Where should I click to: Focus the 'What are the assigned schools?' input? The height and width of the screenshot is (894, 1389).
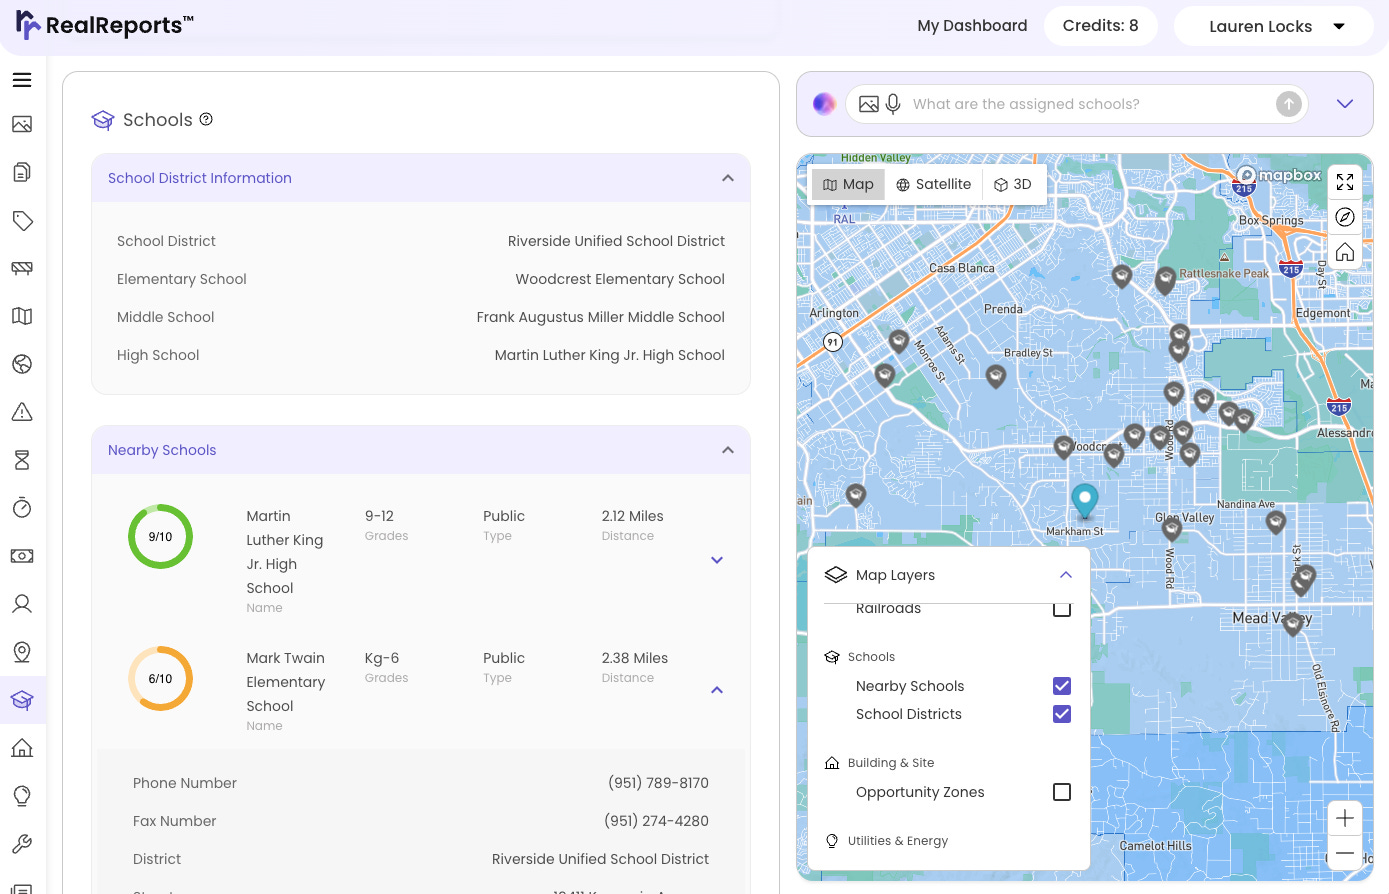click(1090, 104)
